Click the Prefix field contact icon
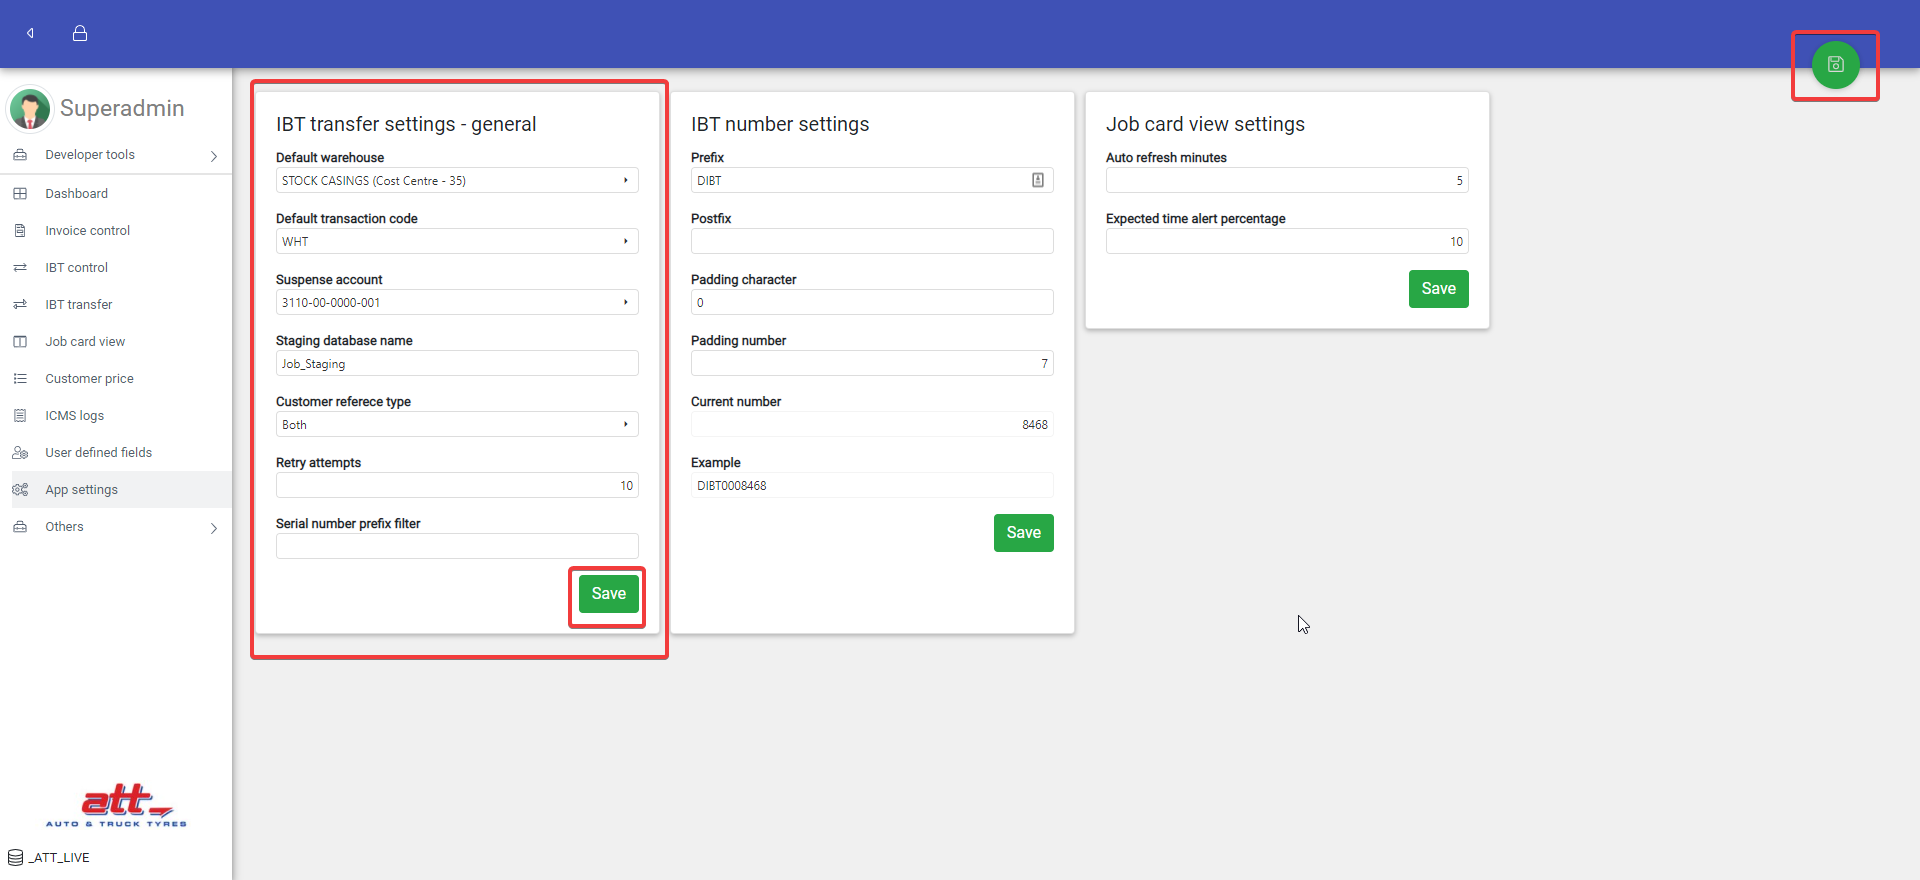1920x880 pixels. click(x=1037, y=180)
